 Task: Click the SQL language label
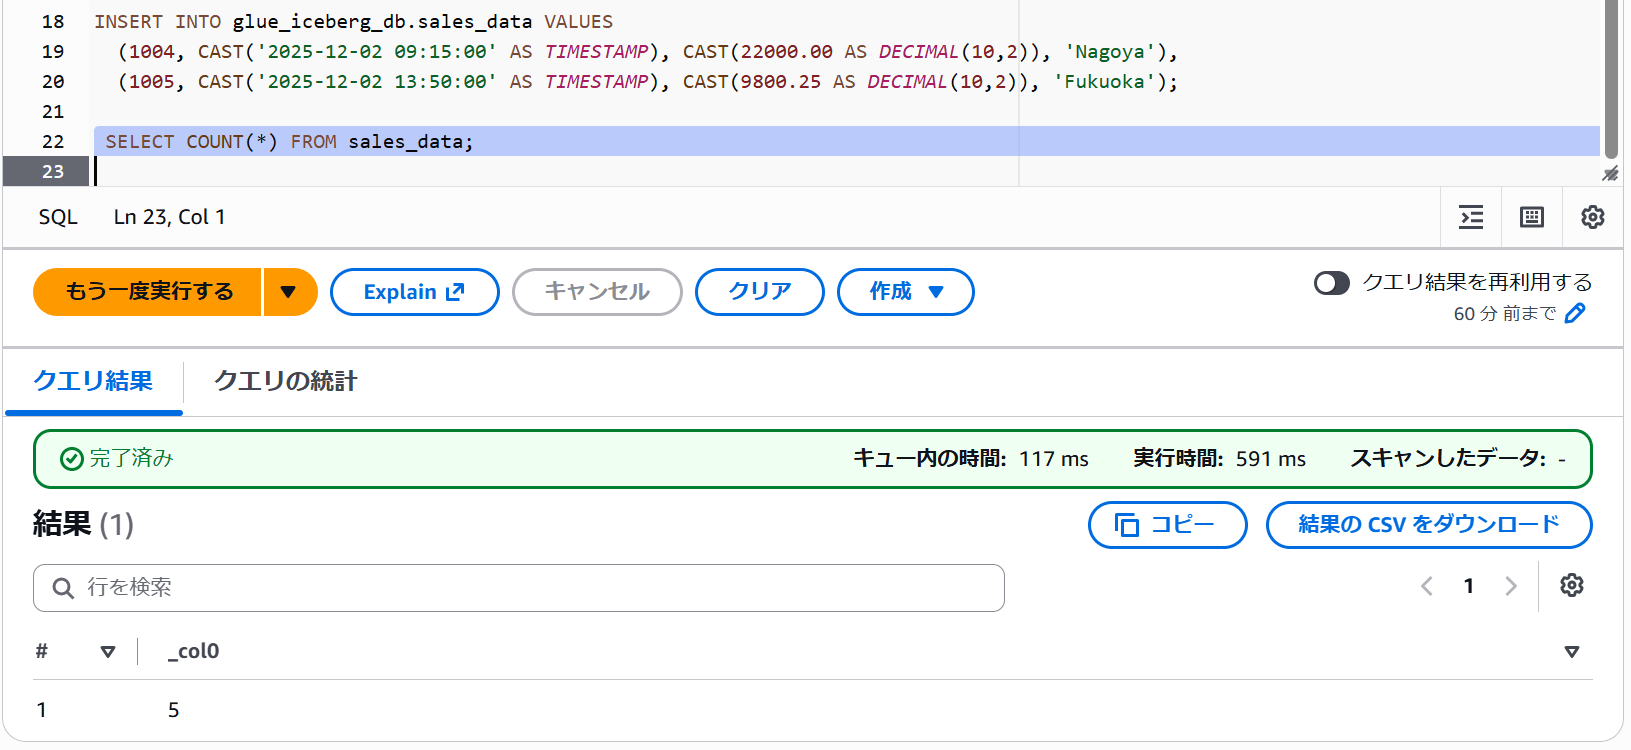click(x=58, y=217)
